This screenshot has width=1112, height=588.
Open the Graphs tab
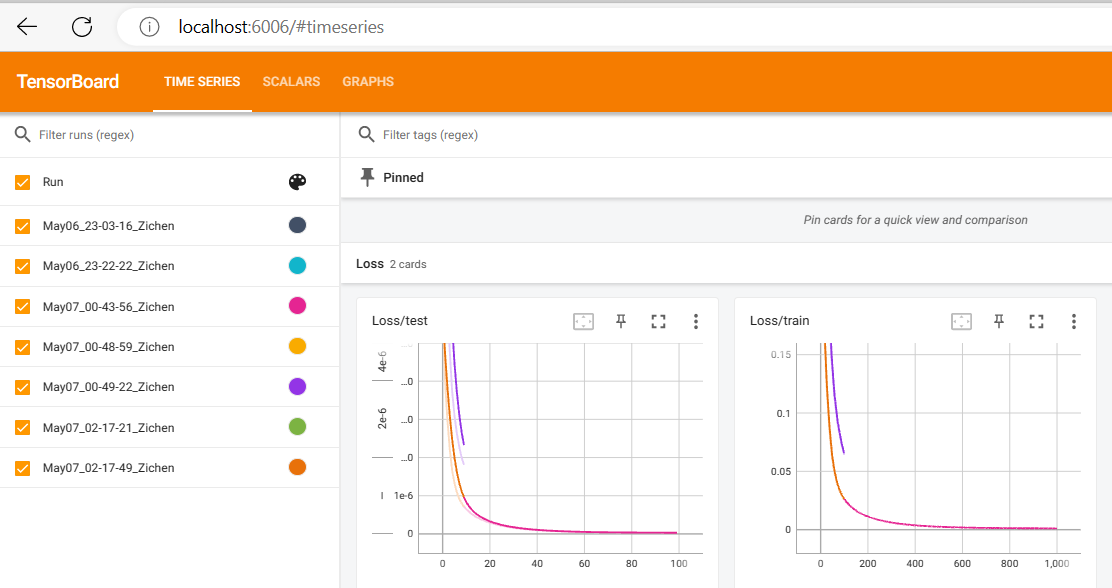click(368, 82)
